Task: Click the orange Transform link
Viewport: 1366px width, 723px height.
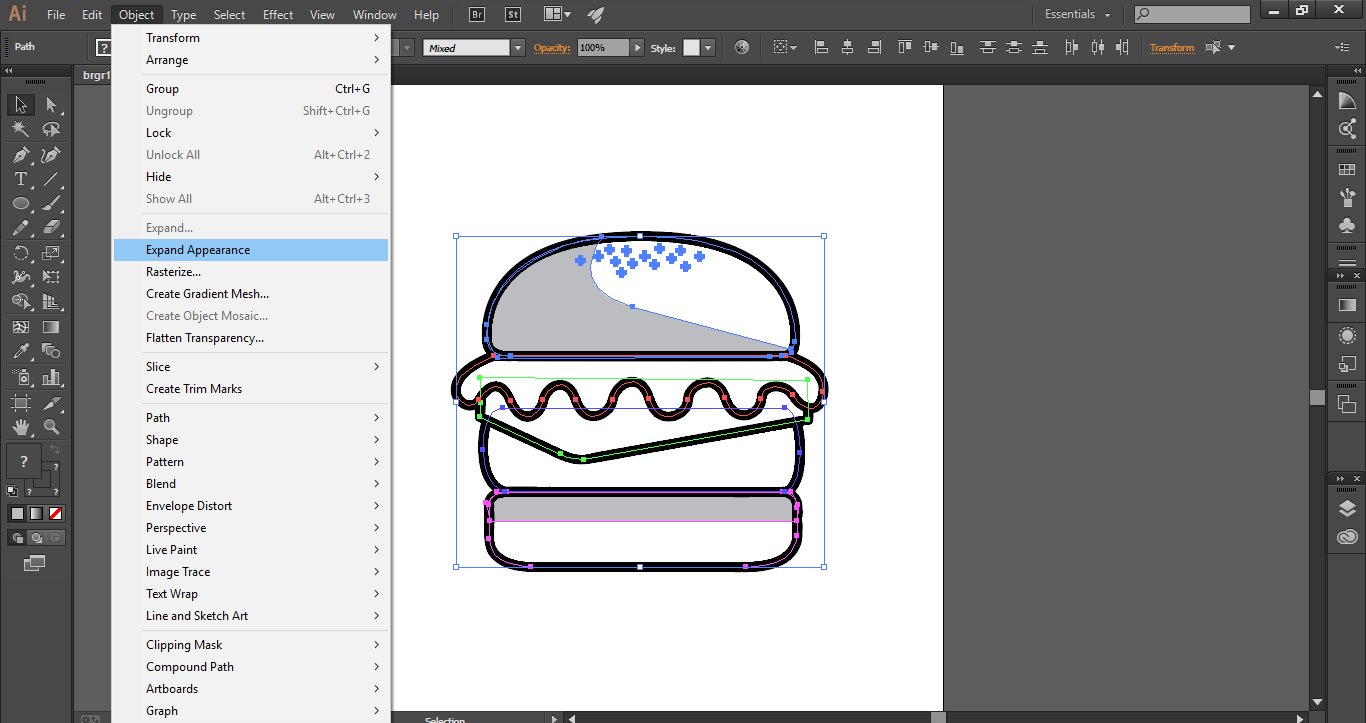Action: (x=1171, y=48)
